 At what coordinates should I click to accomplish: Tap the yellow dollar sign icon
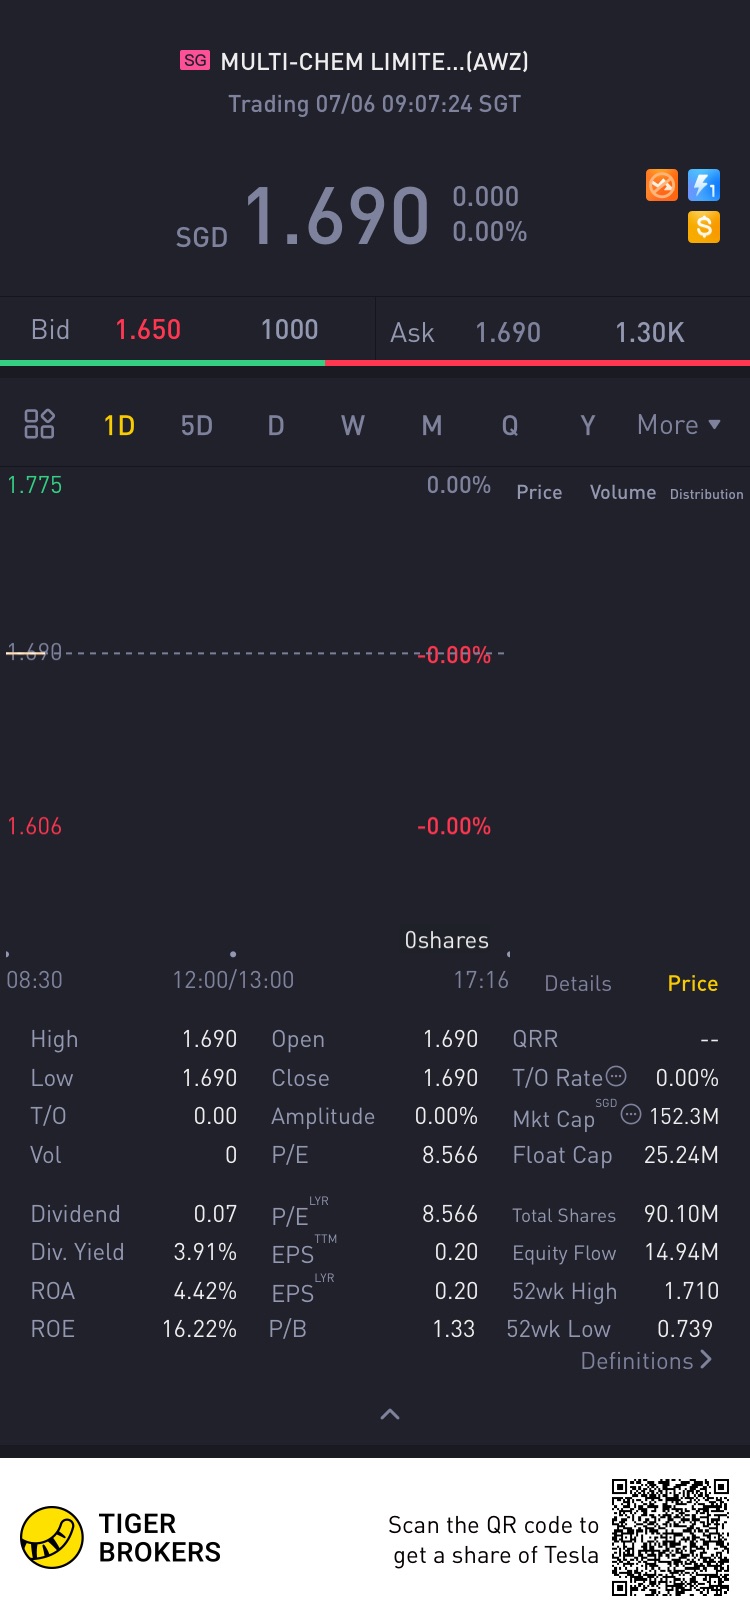tap(704, 227)
